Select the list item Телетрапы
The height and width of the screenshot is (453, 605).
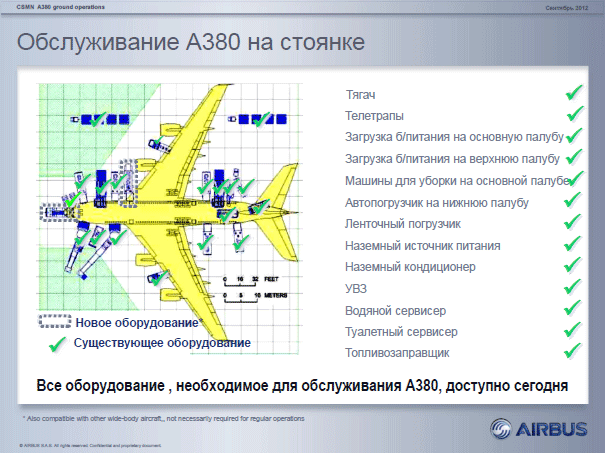[x=374, y=116]
